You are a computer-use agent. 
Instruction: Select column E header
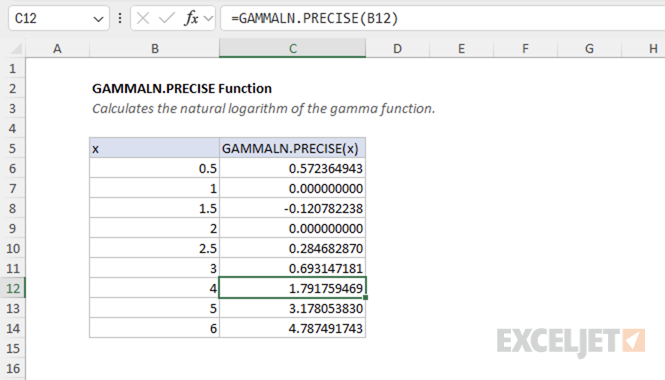pyautogui.click(x=461, y=49)
